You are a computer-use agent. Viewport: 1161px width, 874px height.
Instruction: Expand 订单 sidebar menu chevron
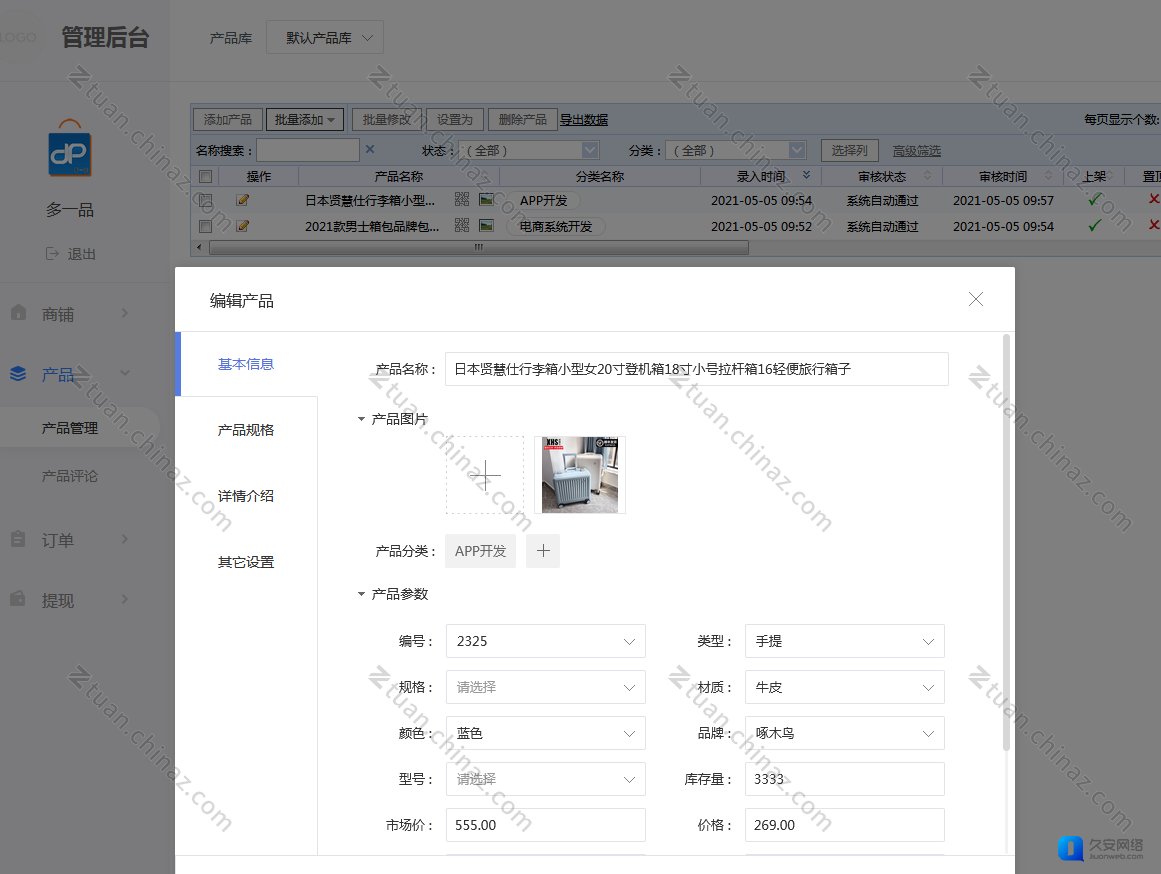click(124, 538)
